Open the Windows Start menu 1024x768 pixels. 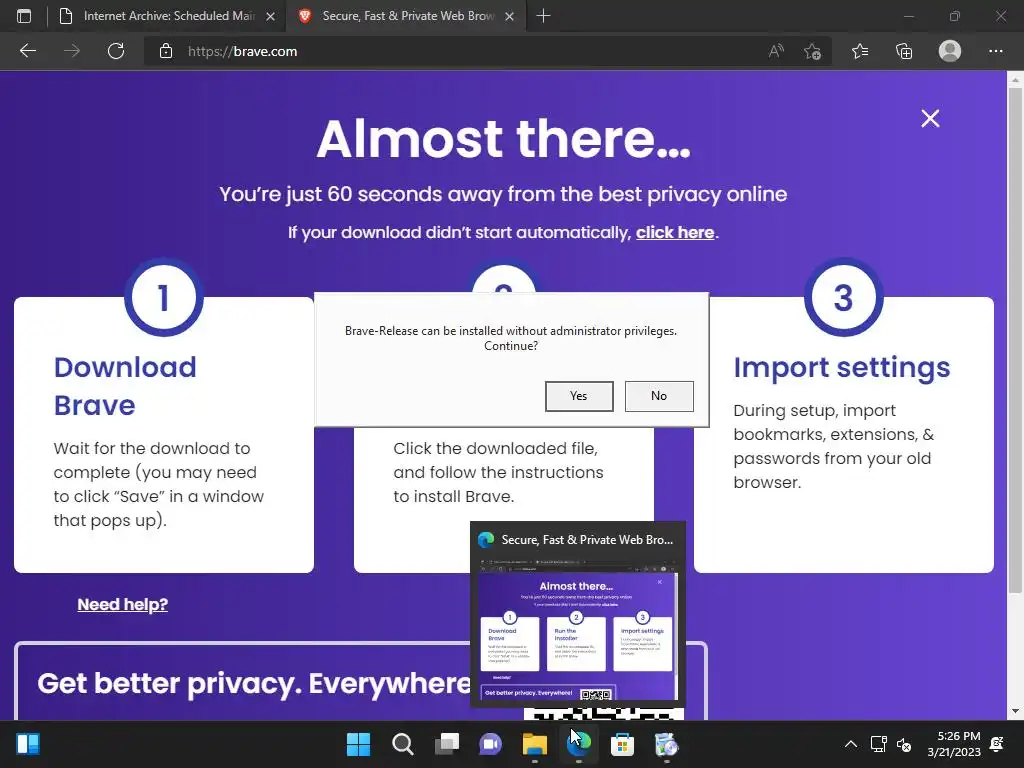358,744
